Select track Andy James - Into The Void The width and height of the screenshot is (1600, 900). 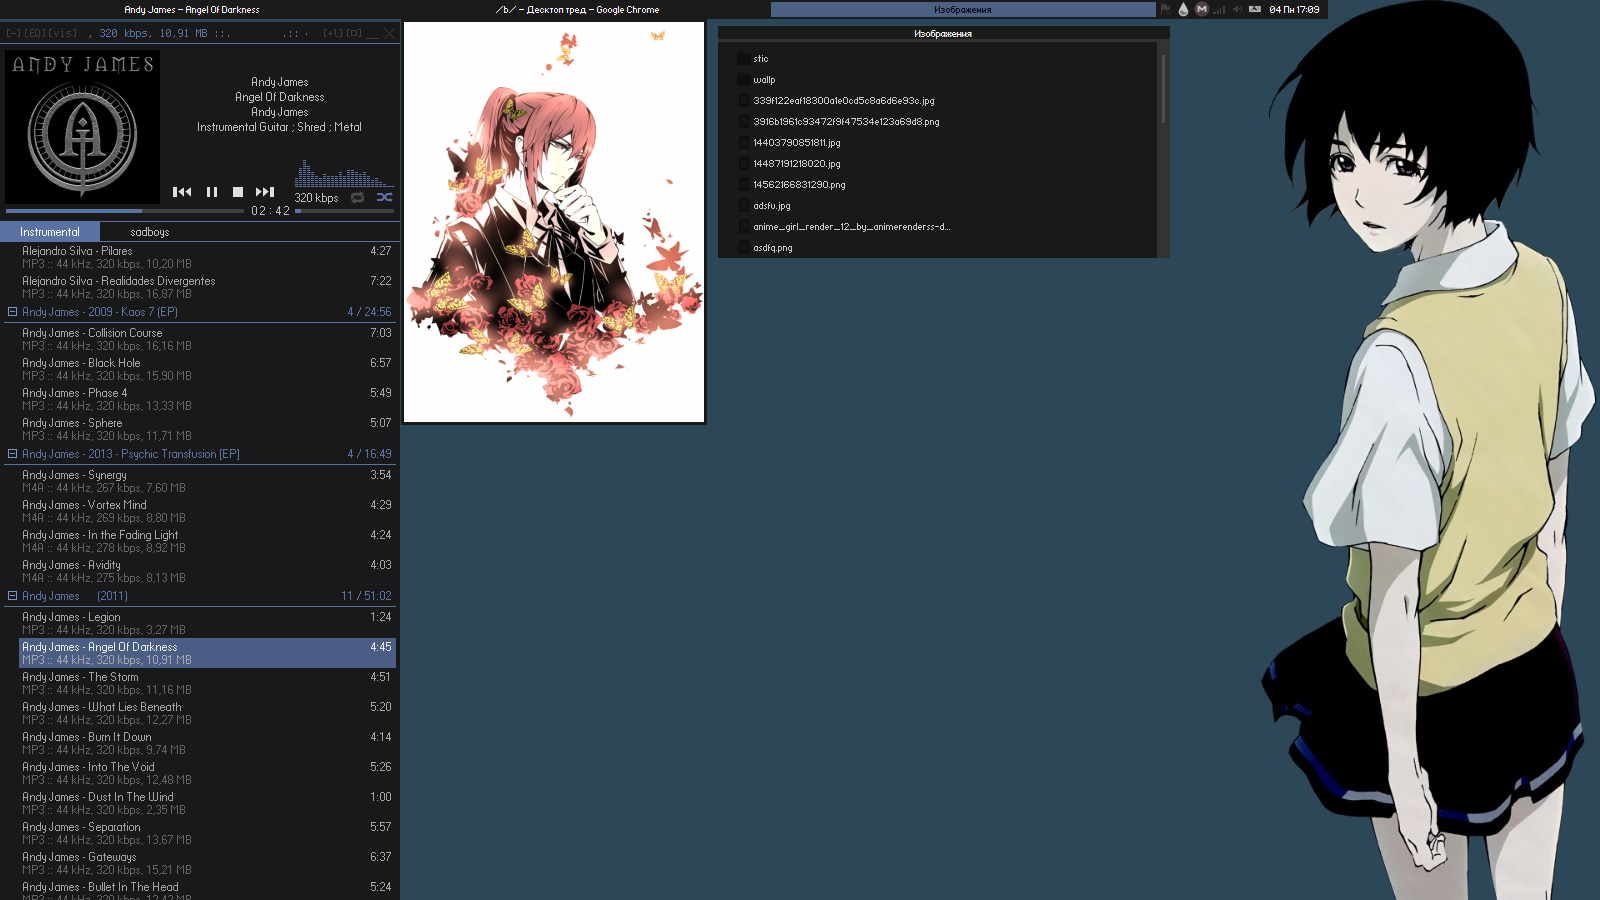207,773
